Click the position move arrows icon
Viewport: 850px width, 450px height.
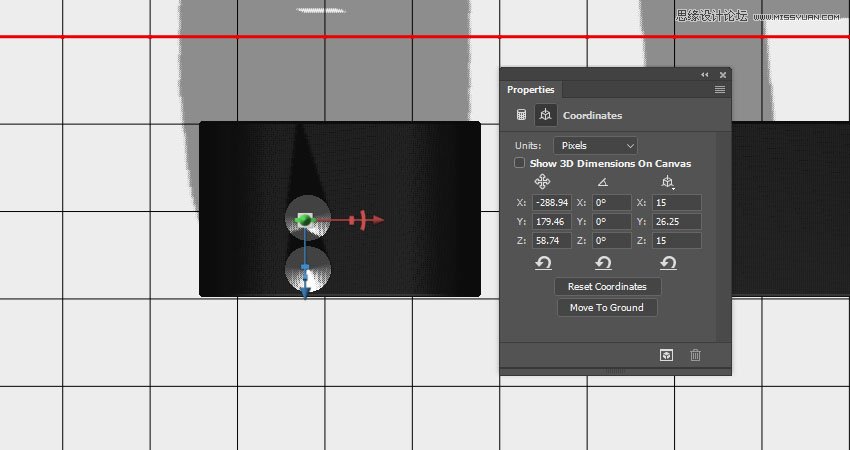[x=542, y=182]
